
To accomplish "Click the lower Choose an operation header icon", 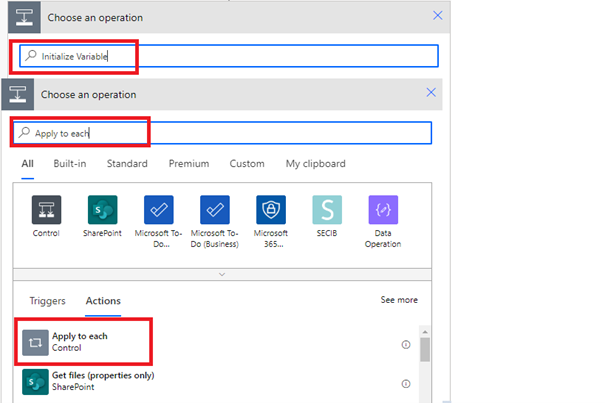I will [x=18, y=94].
